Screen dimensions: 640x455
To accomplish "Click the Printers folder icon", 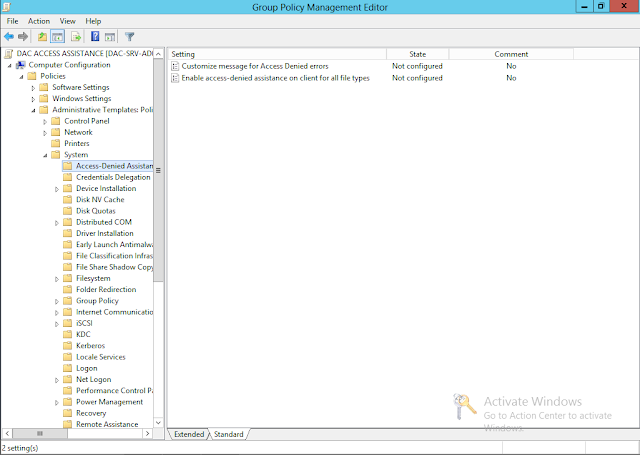I will 56,143.
